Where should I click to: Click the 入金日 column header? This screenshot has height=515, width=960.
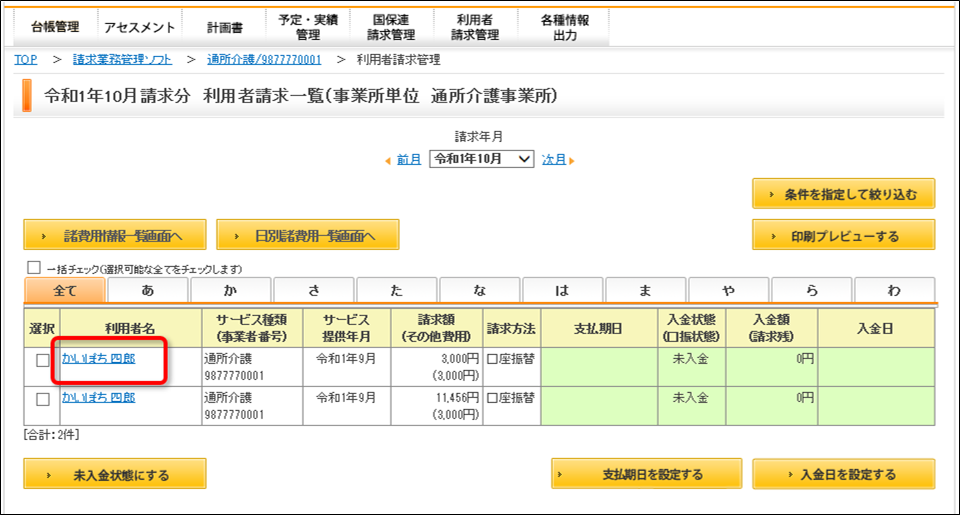[x=876, y=328]
